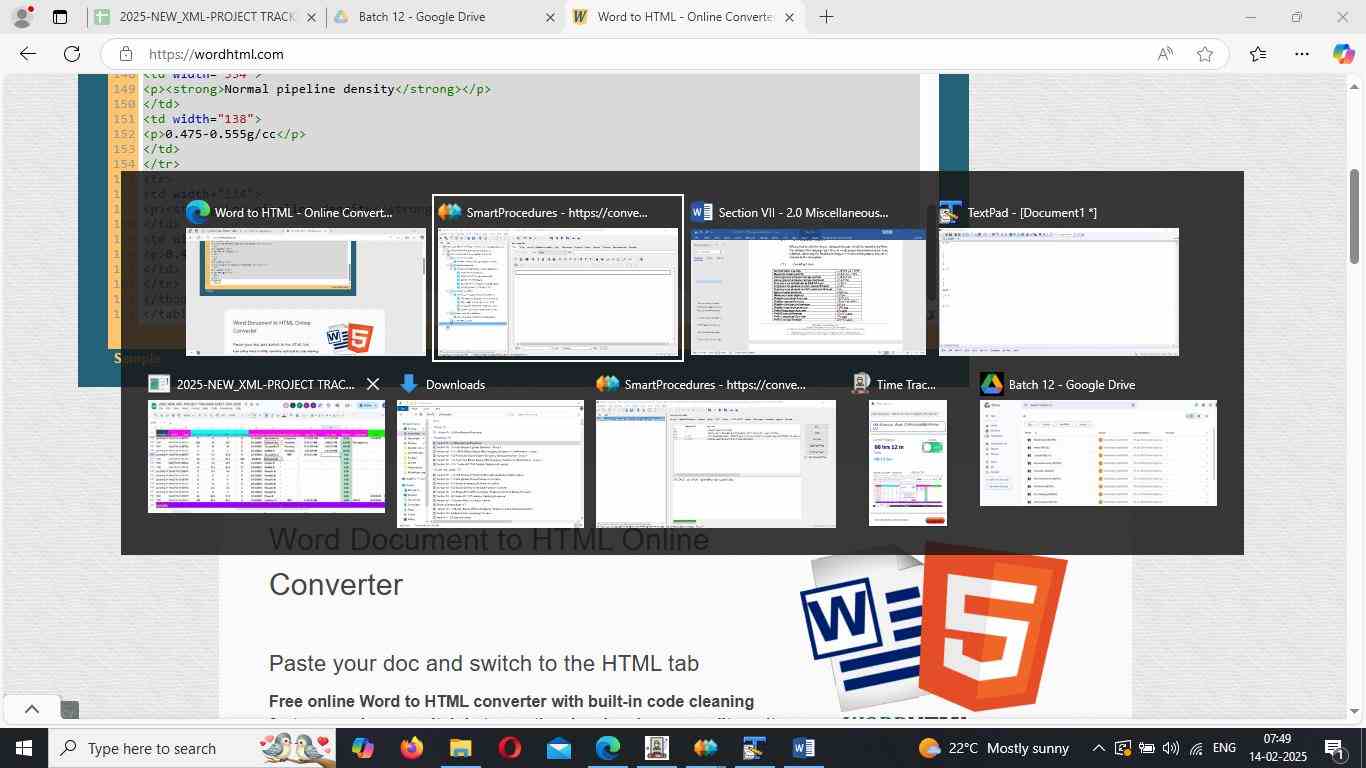Screen dimensions: 1366x768
Task: Show hidden system tray icons
Action: pos(1098,748)
